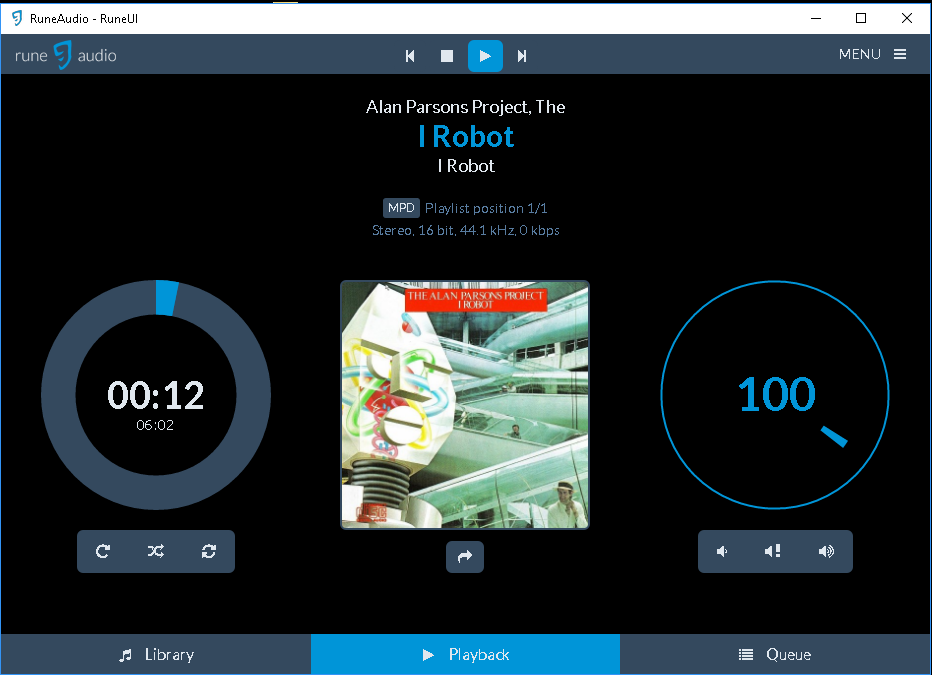Image resolution: width=932 pixels, height=675 pixels.
Task: Stop playback with the stop button
Action: tap(447, 56)
